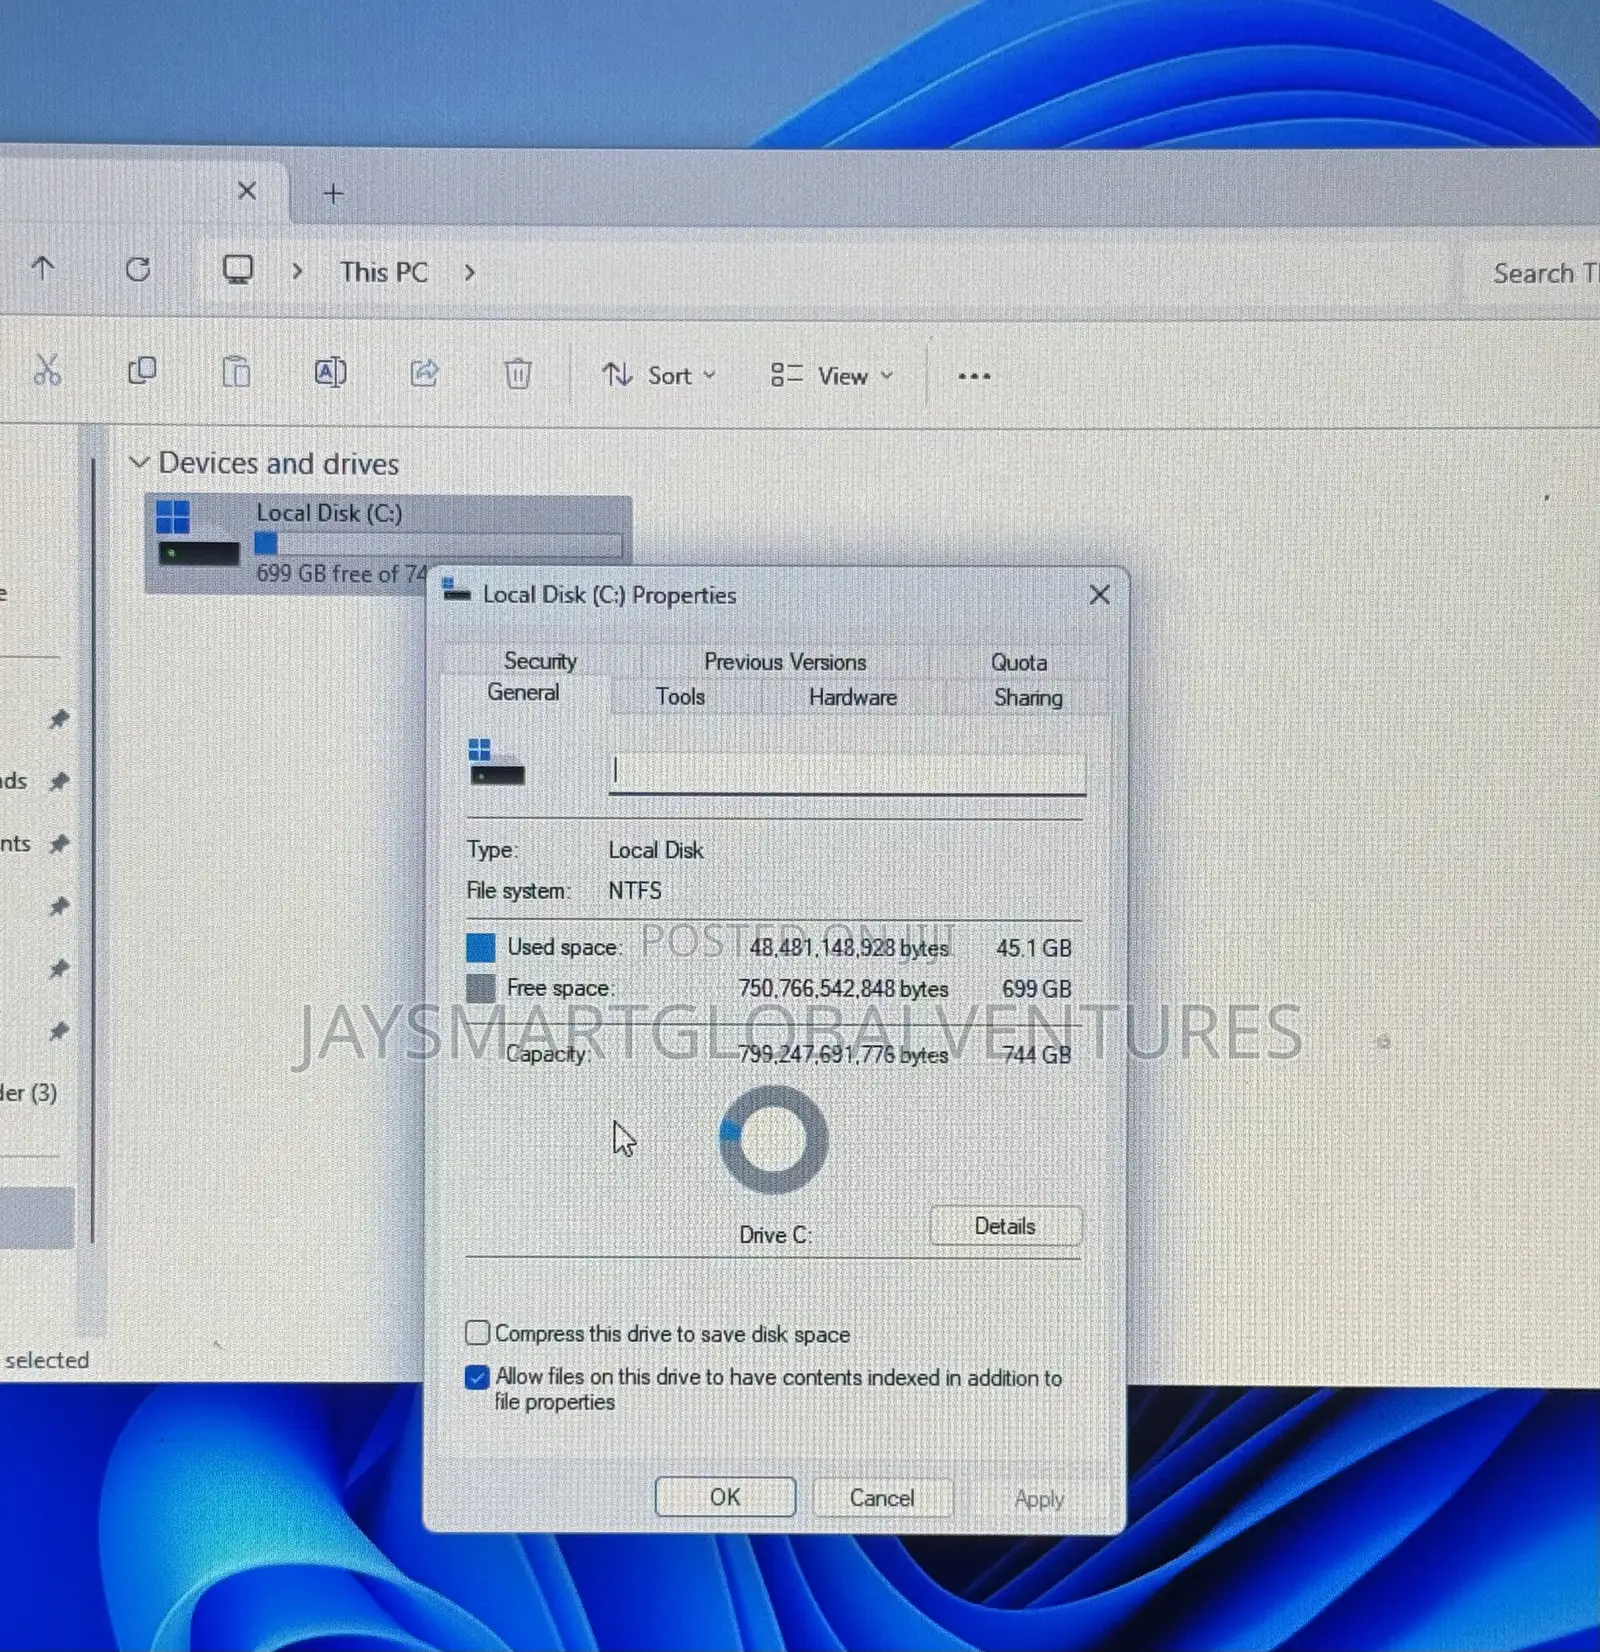Click the NTFS file system value
1600x1652 pixels.
click(x=635, y=890)
